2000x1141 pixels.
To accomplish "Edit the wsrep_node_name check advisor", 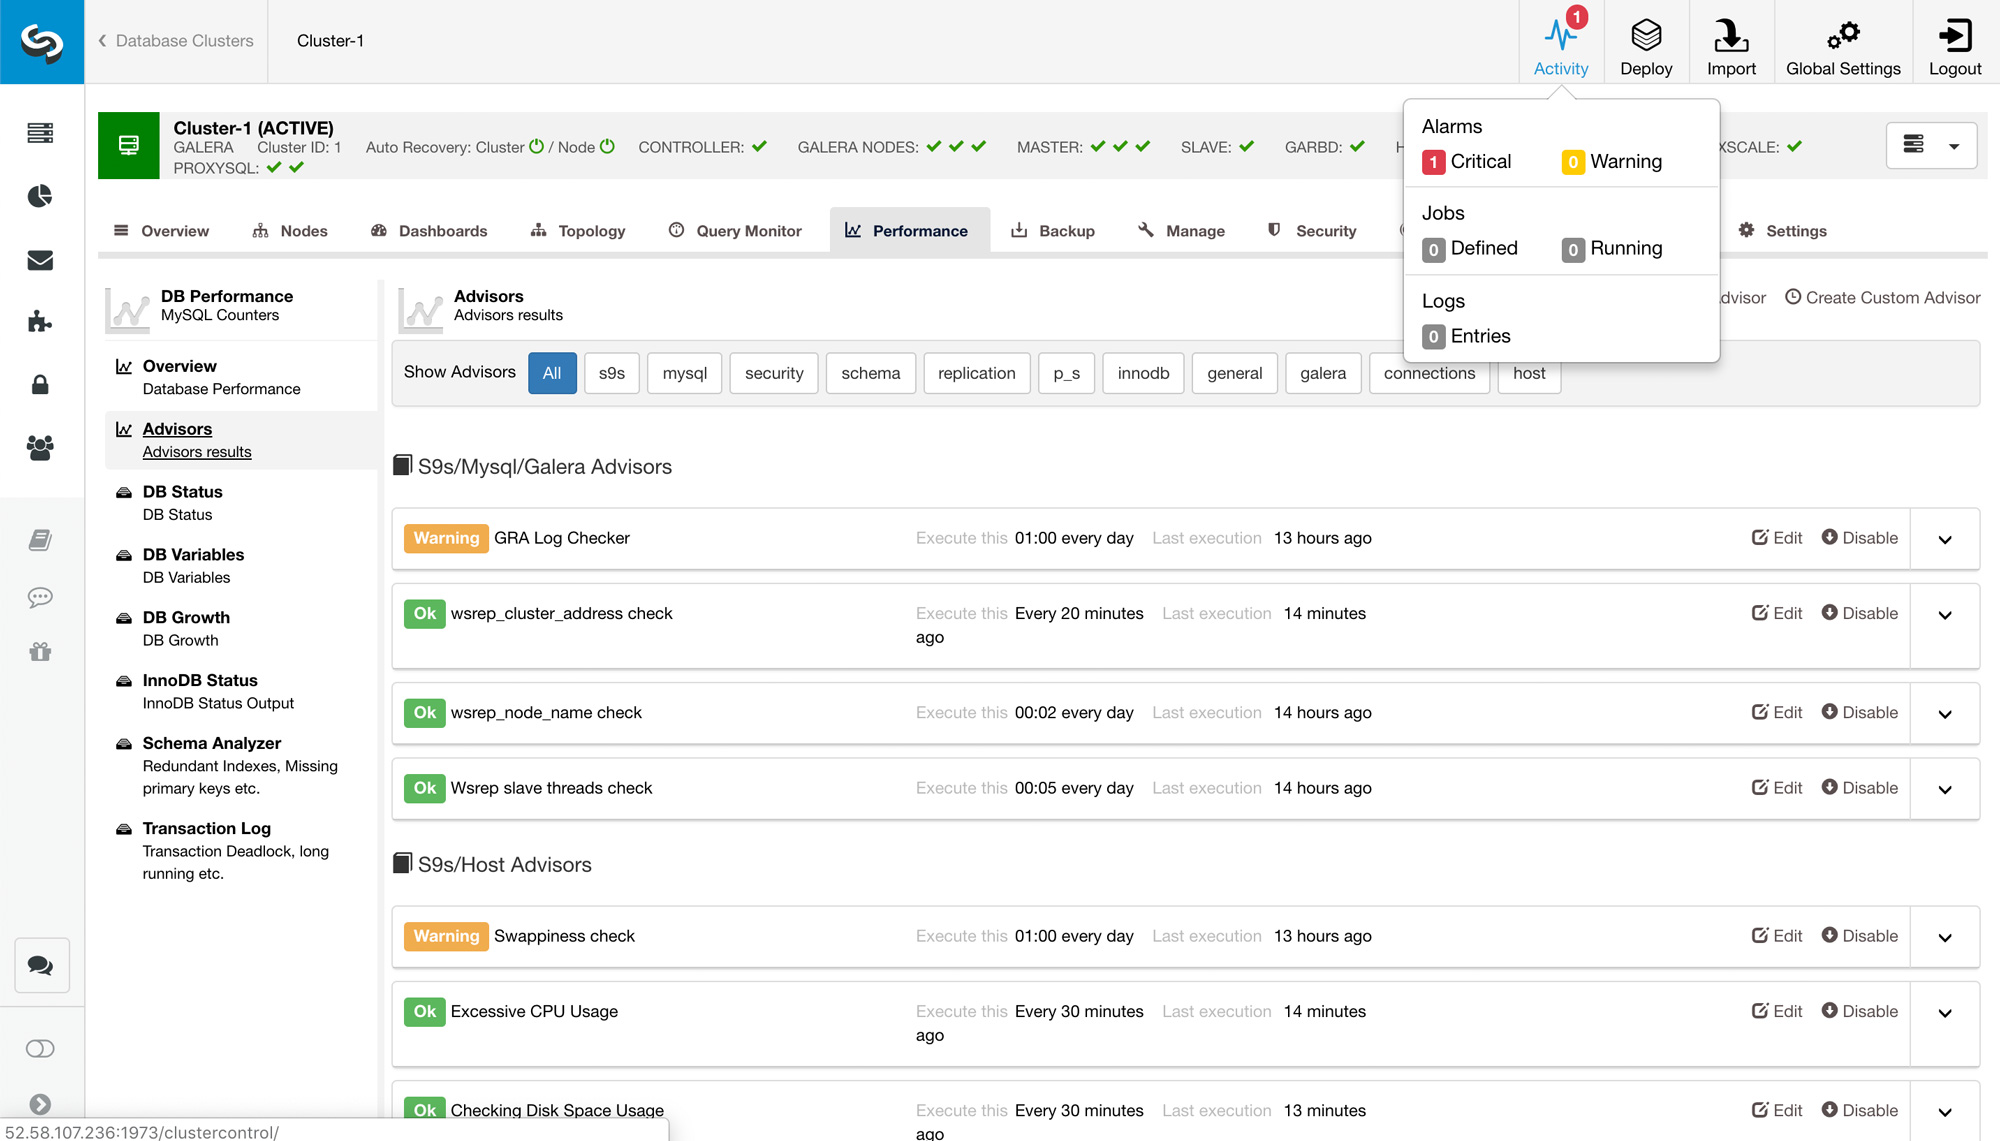I will pyautogui.click(x=1777, y=712).
